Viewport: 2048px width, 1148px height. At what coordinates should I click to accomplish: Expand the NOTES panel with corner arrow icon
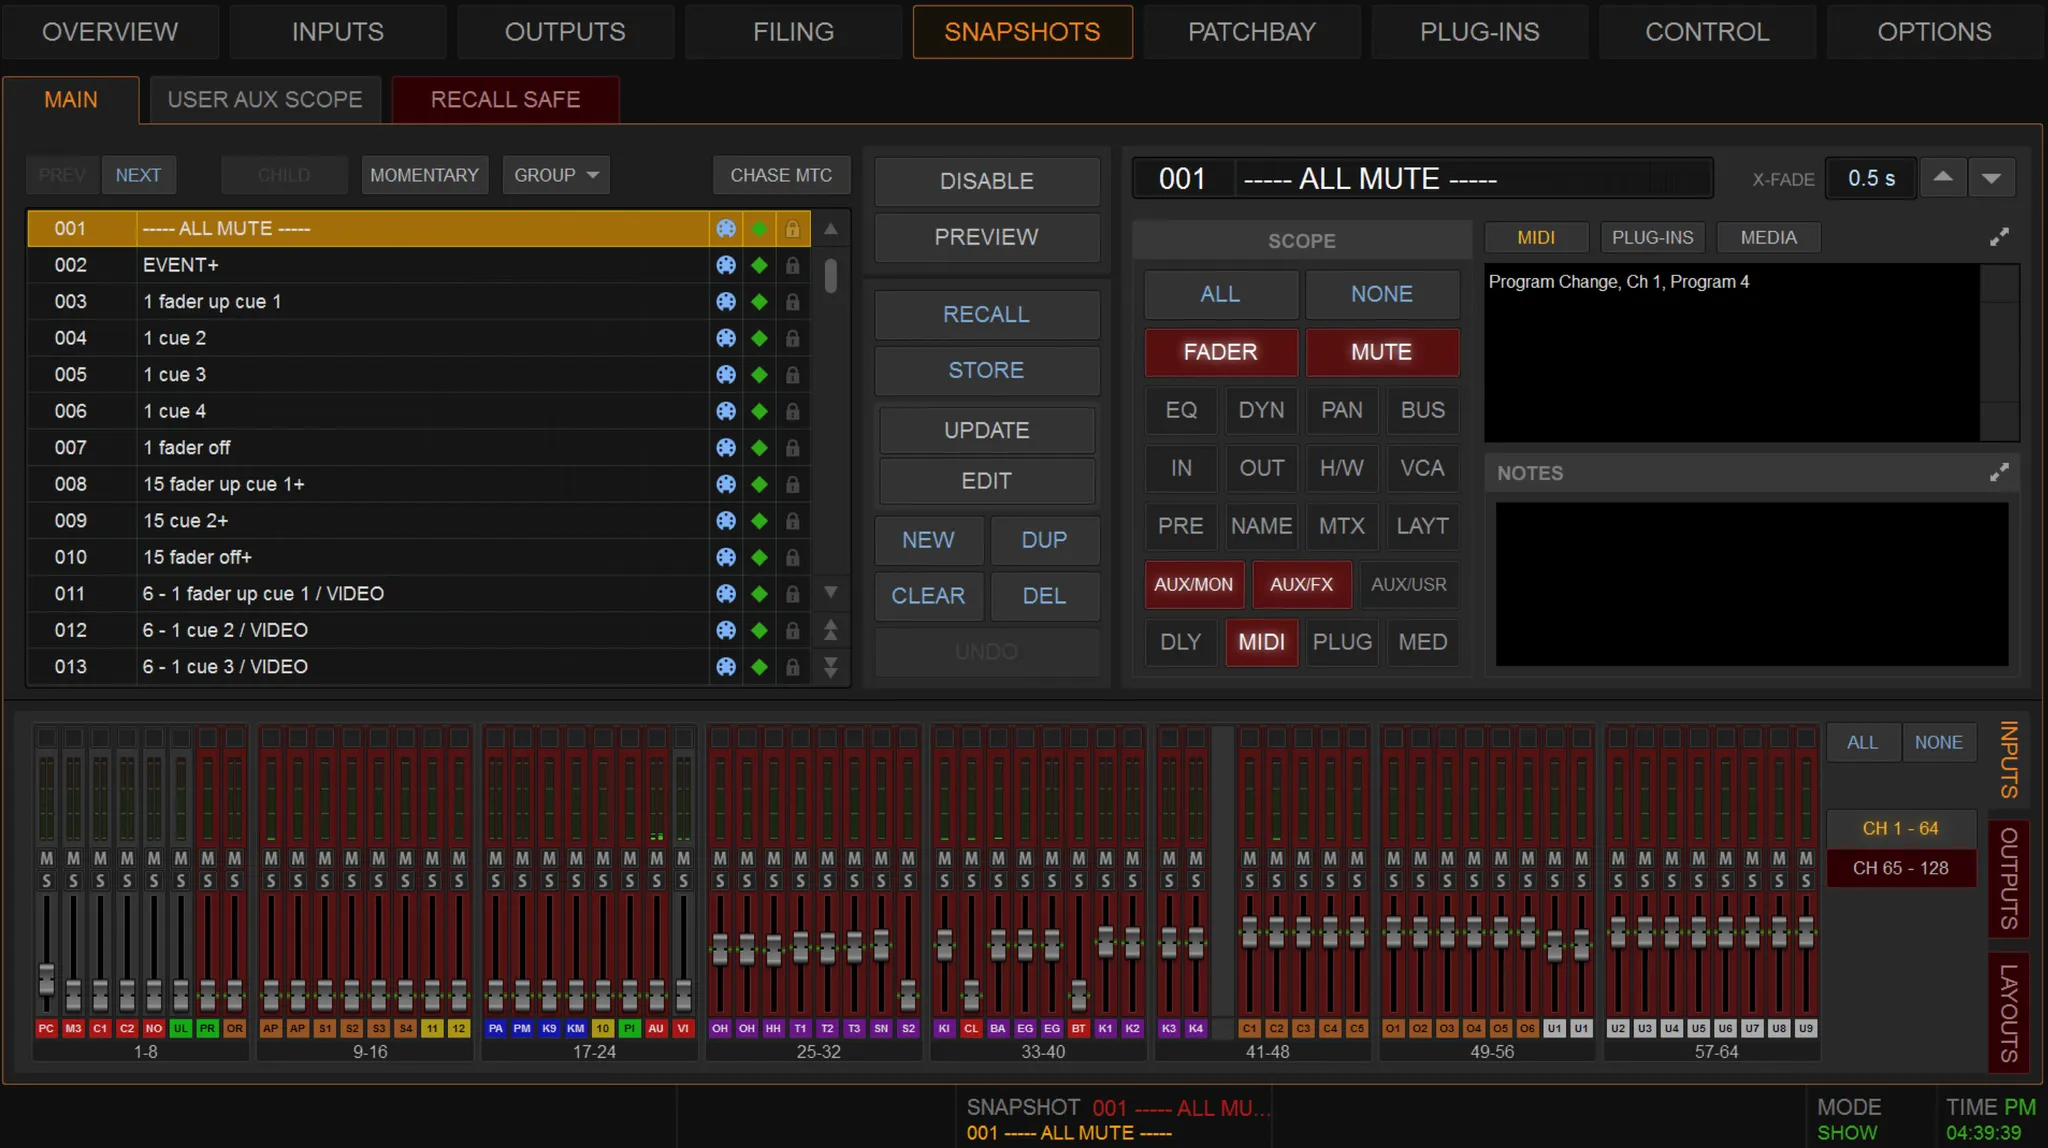pyautogui.click(x=1998, y=473)
